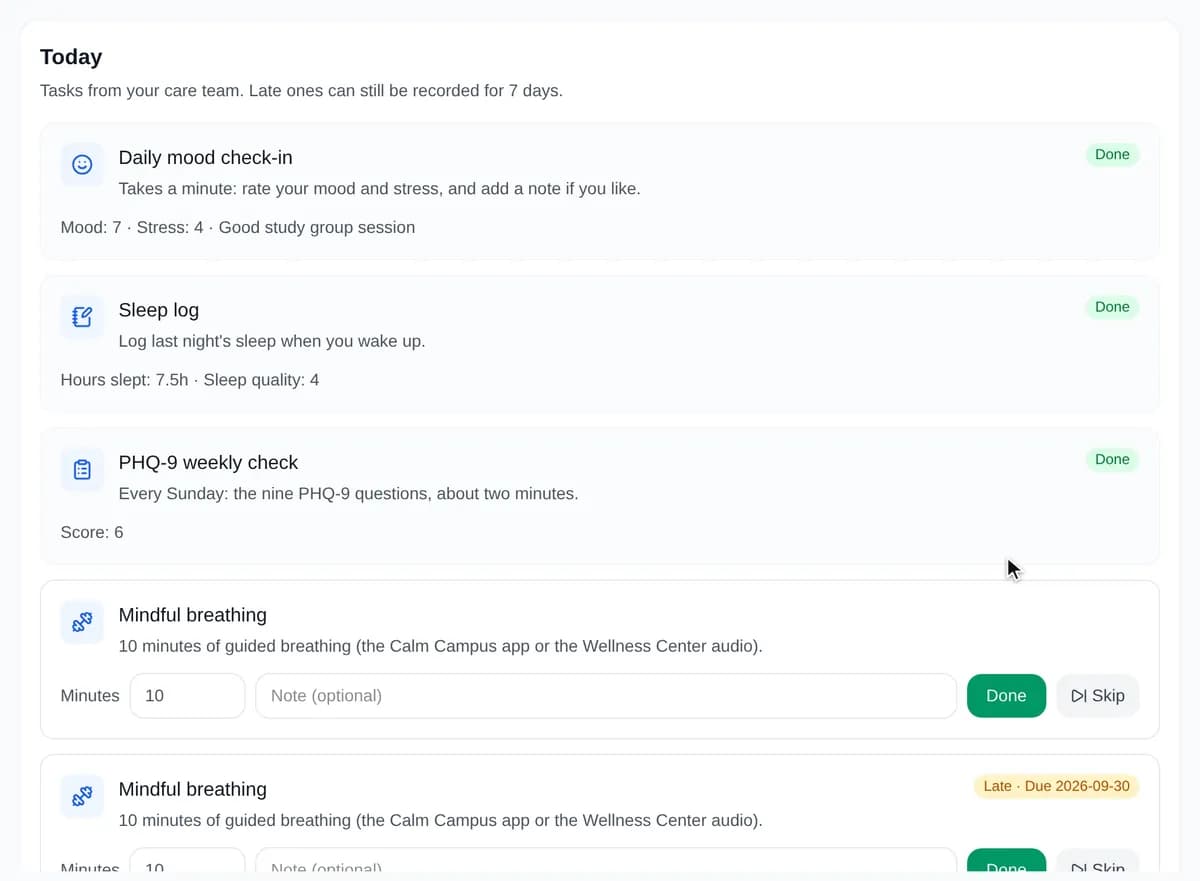
Task: Click the Note (optional) field for non-late Mindful breathing
Action: [606, 696]
